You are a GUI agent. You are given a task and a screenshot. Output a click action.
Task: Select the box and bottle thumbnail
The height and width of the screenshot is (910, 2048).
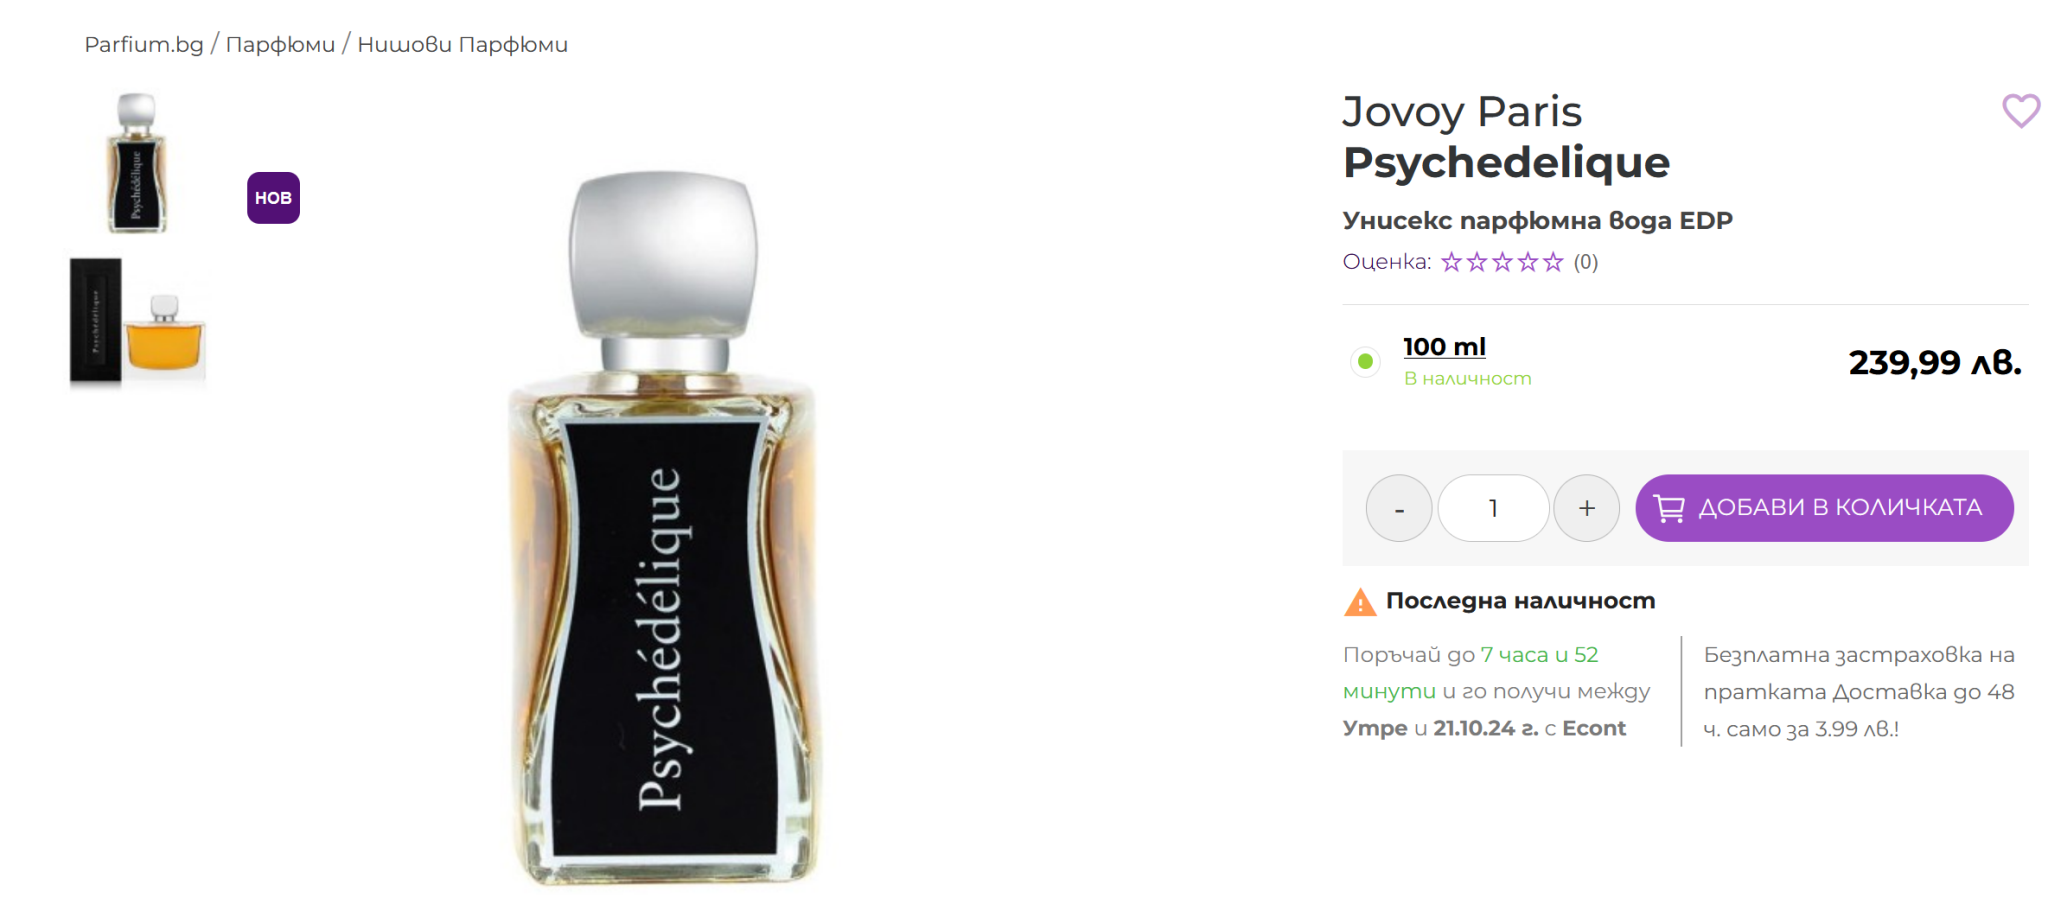138,322
